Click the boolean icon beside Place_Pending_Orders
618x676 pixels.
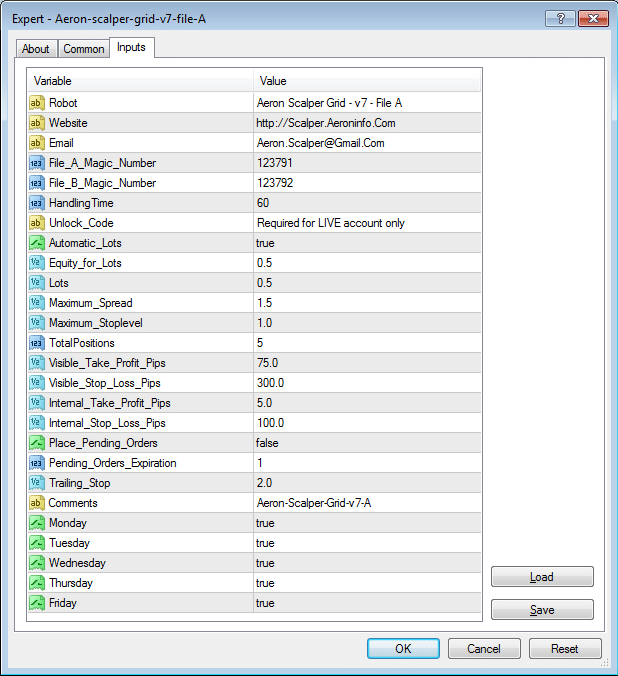(37, 443)
